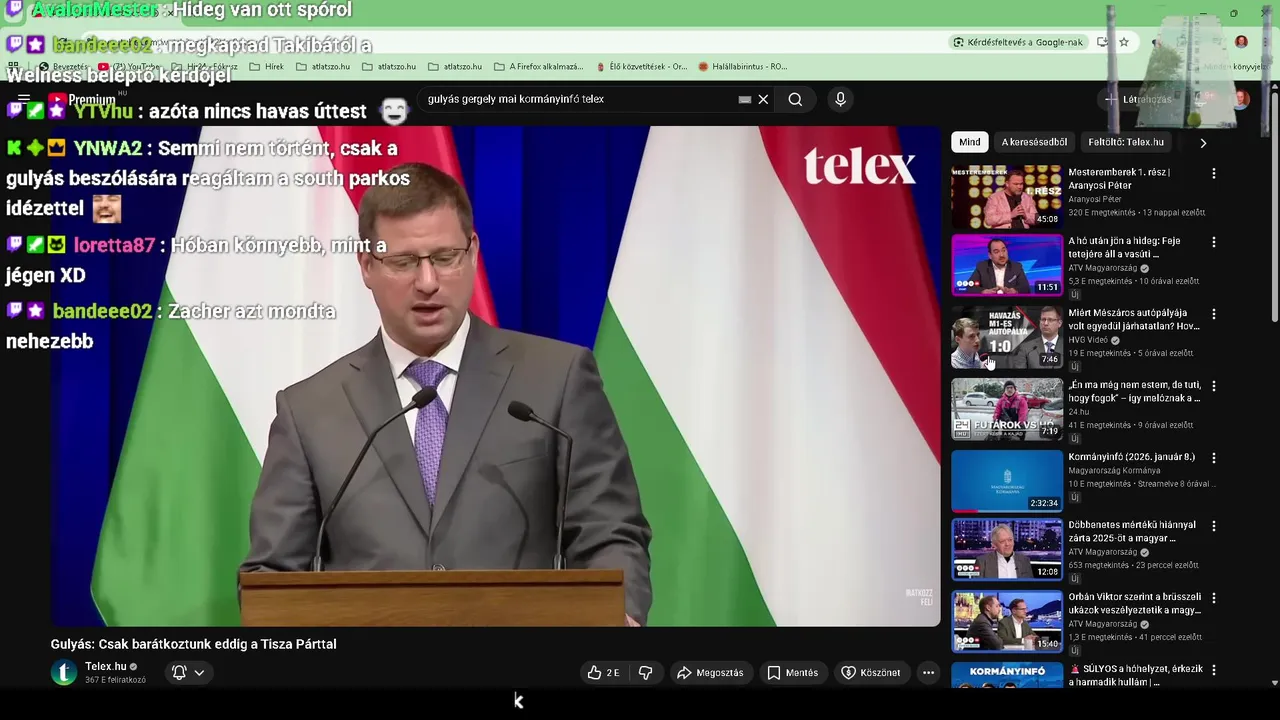Select 'Feltöltő: Telex.hu' filter chip
Viewport: 1280px width, 720px height.
tap(1126, 142)
